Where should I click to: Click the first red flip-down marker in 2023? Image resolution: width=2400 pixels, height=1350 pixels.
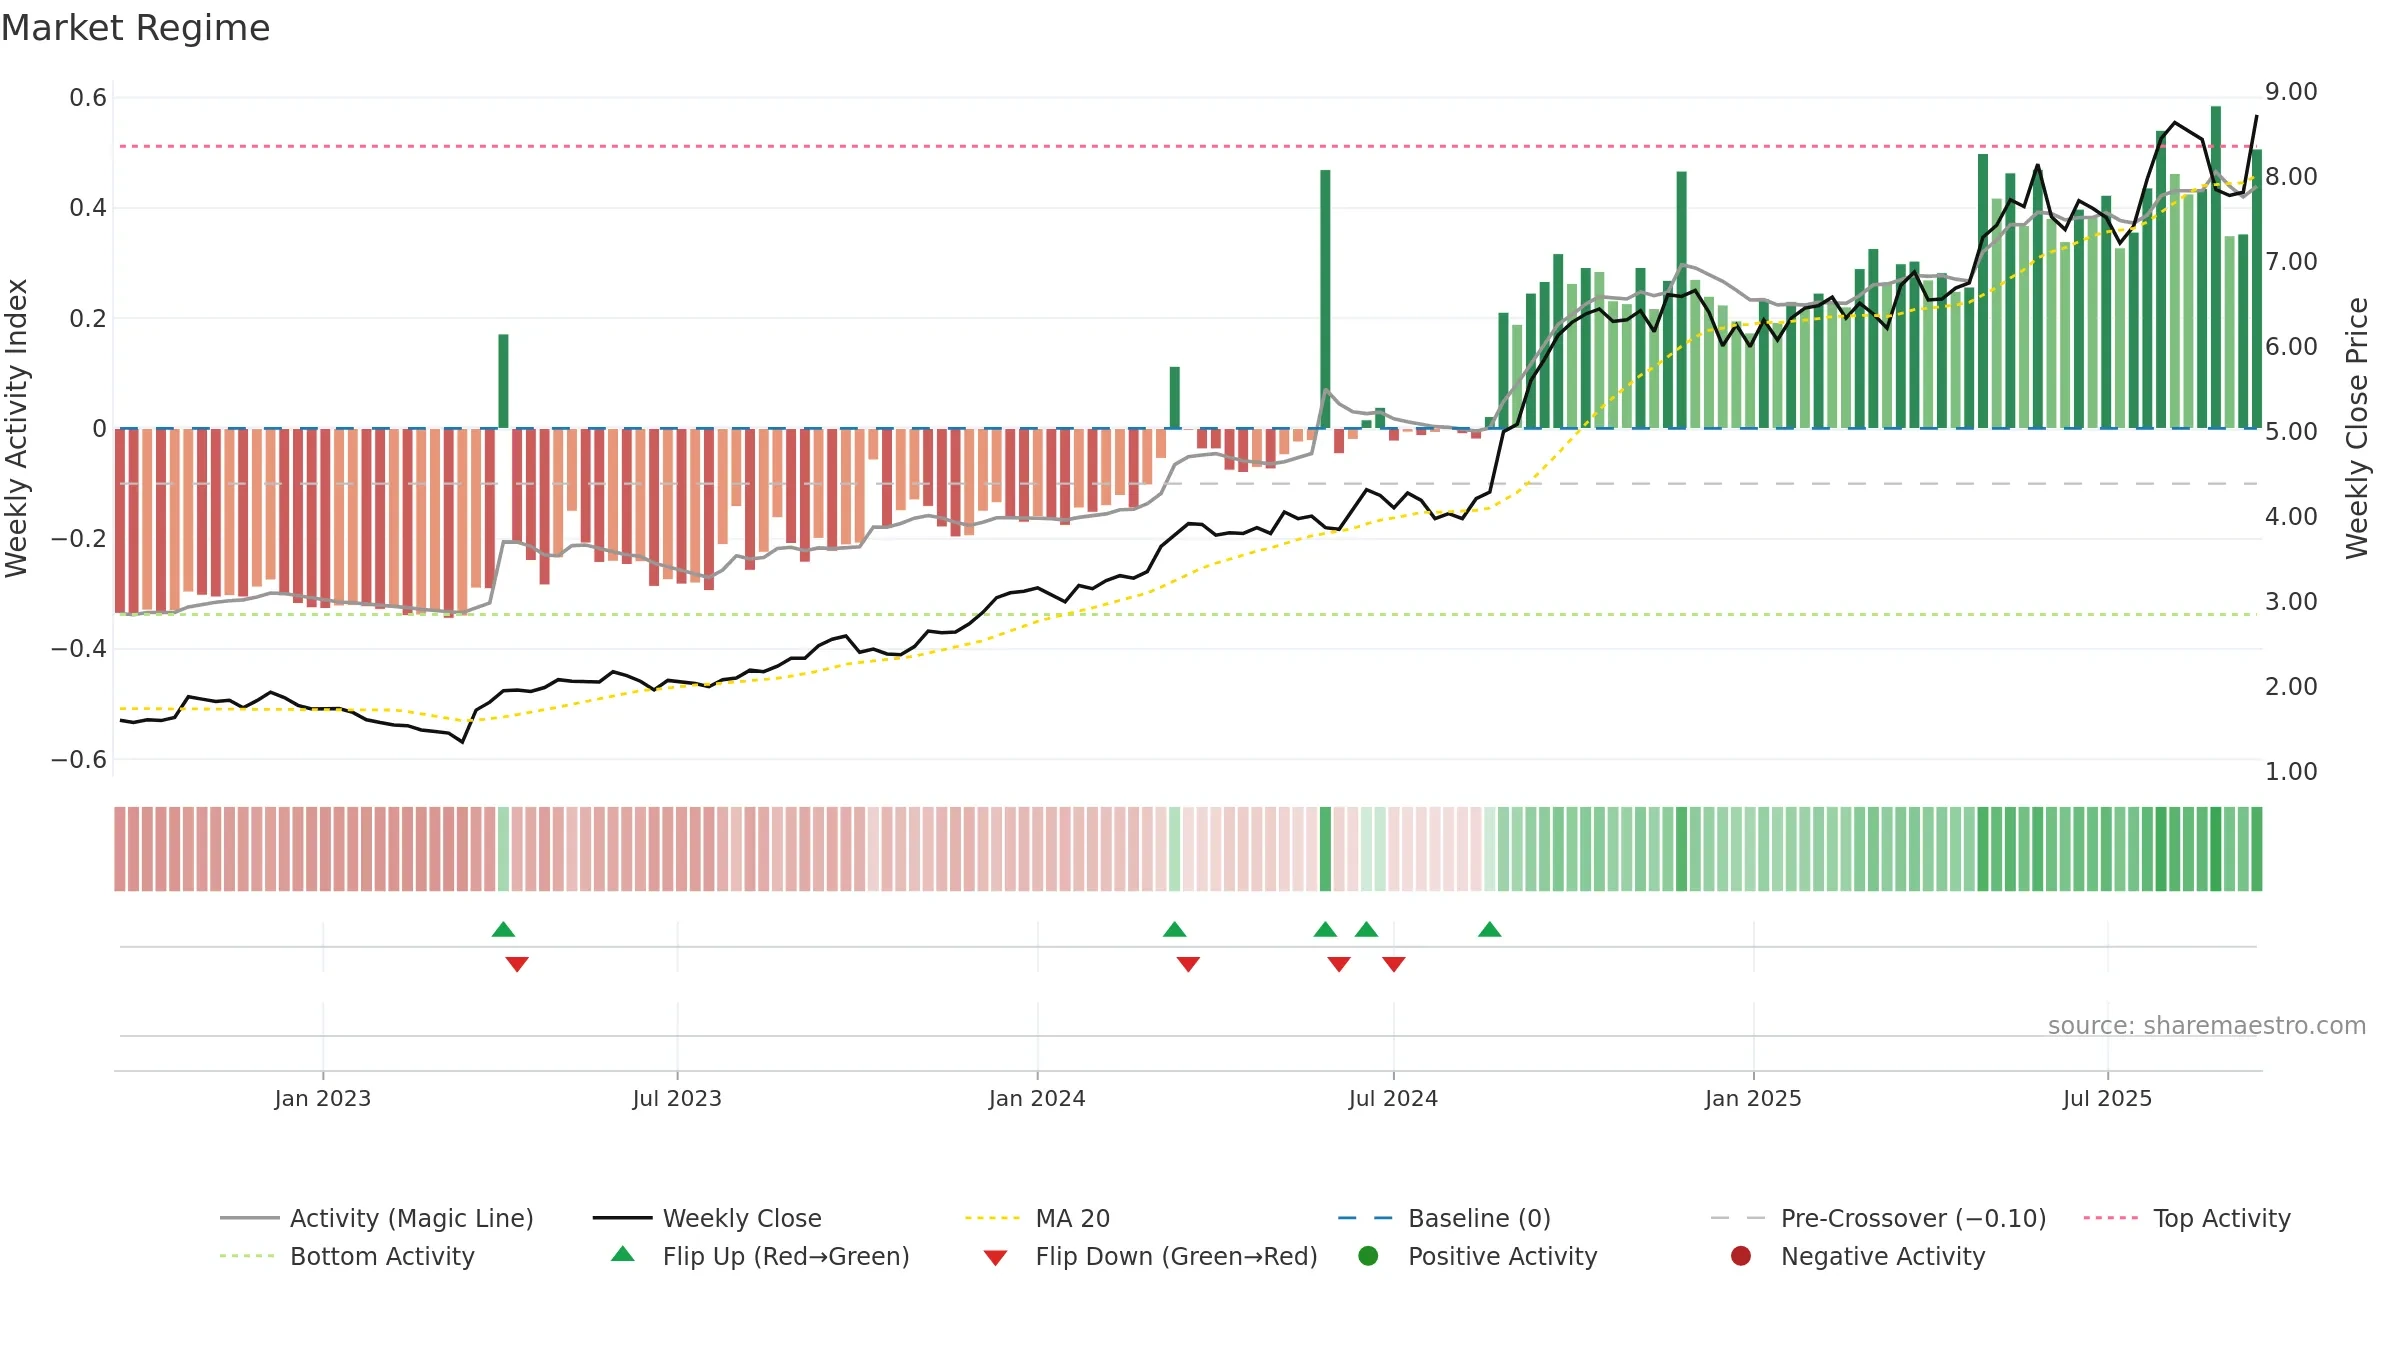tap(517, 964)
